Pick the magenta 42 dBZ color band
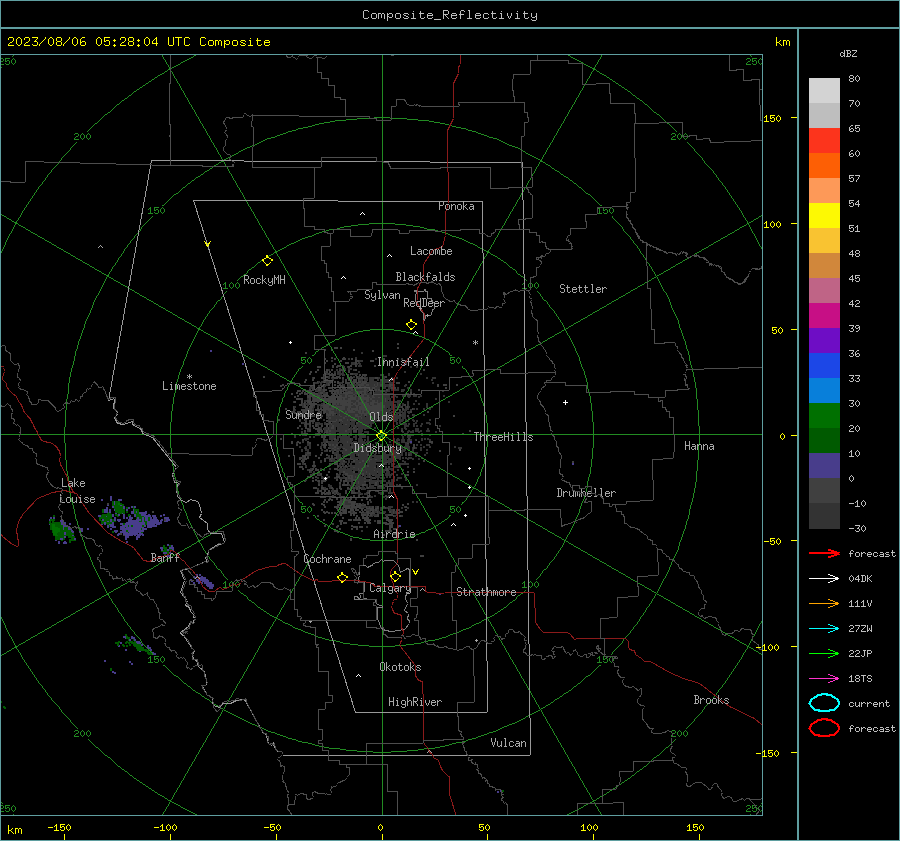 click(x=824, y=315)
